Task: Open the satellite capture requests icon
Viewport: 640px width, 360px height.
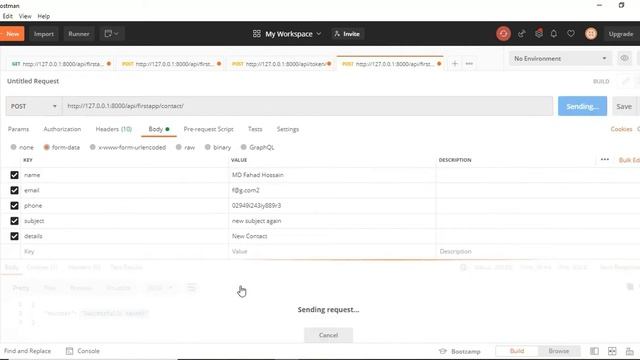Action: coord(521,34)
